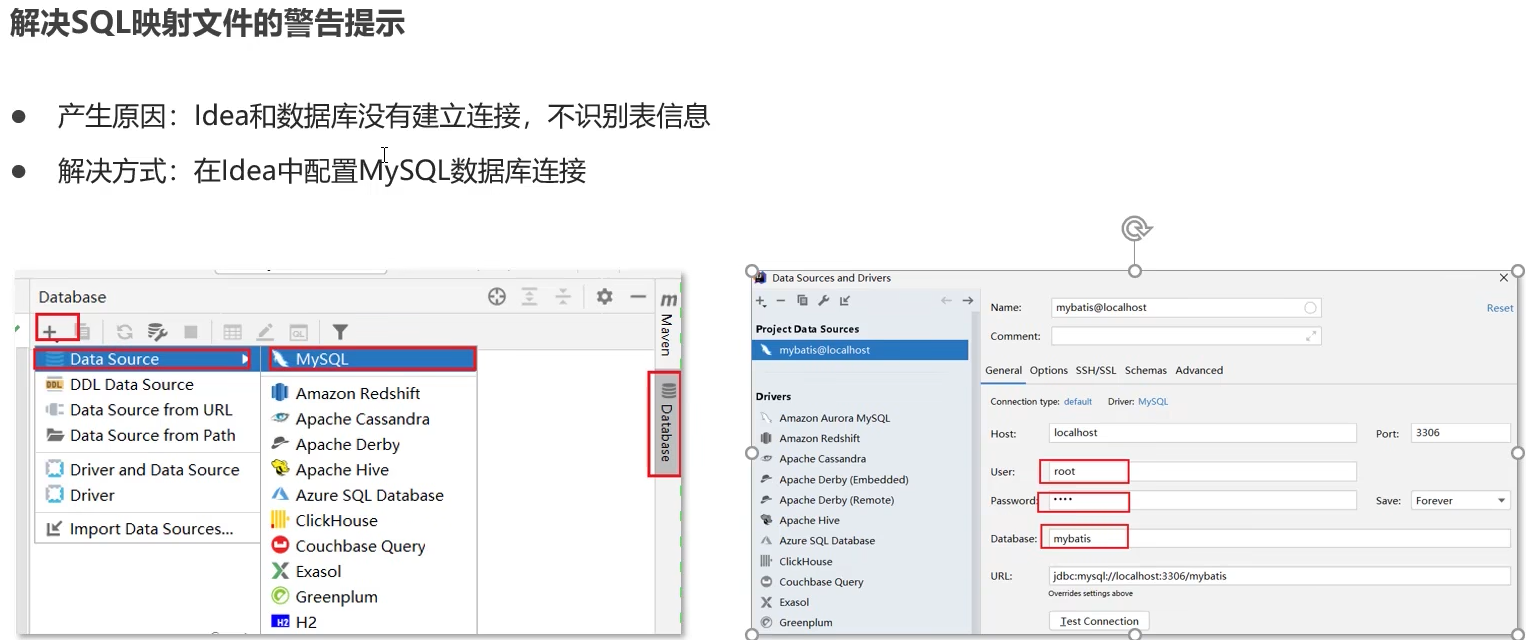1526x640 pixels.
Task: Click the default connection type link
Action: coord(1078,401)
